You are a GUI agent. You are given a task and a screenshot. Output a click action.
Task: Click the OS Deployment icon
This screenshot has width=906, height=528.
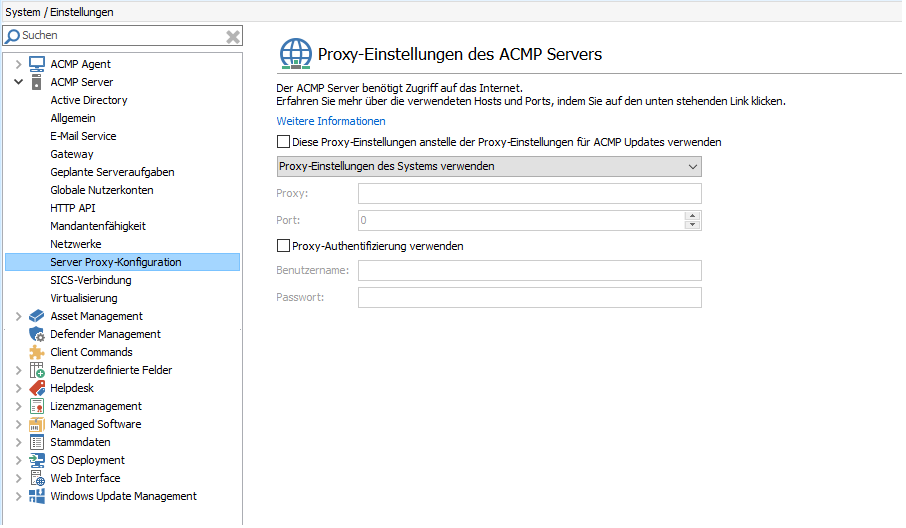pos(36,460)
